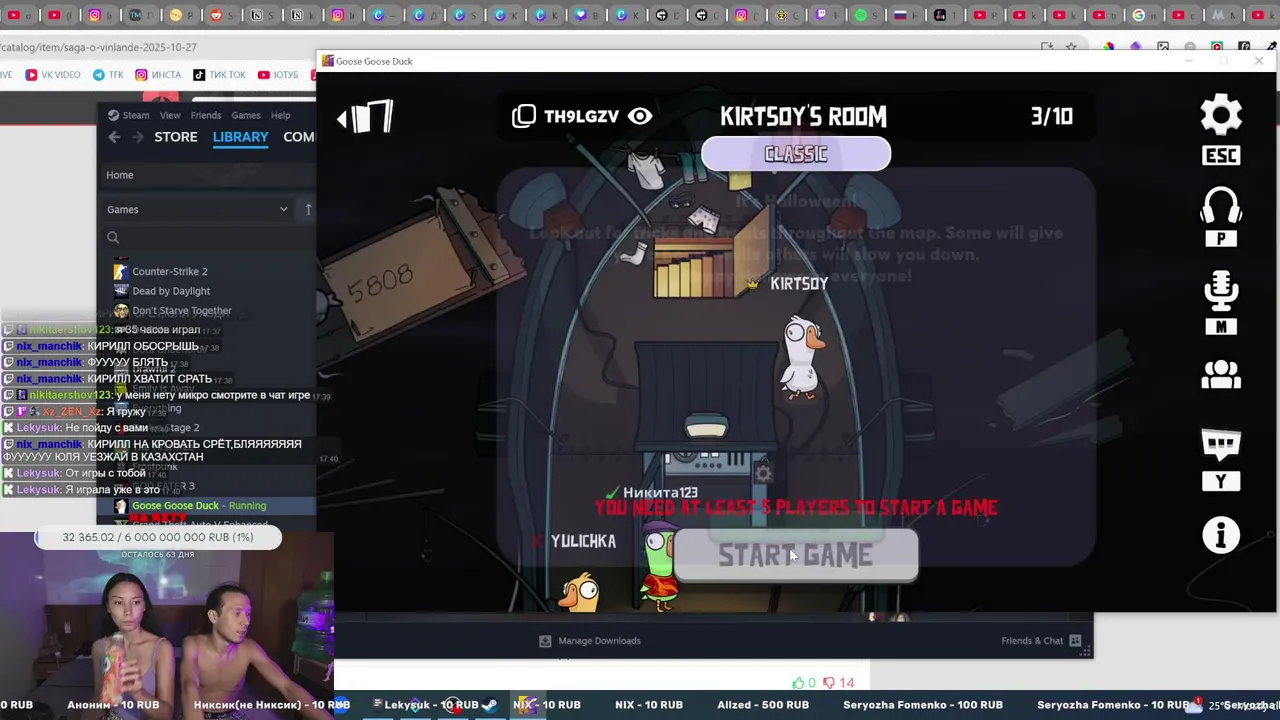Viewport: 1280px width, 720px height.
Task: Click the library sort arrow button
Action: (308, 209)
